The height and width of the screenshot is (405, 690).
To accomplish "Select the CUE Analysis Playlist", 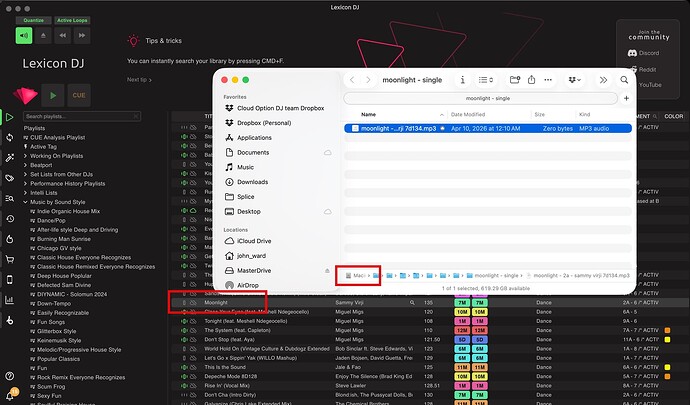I will 58,137.
